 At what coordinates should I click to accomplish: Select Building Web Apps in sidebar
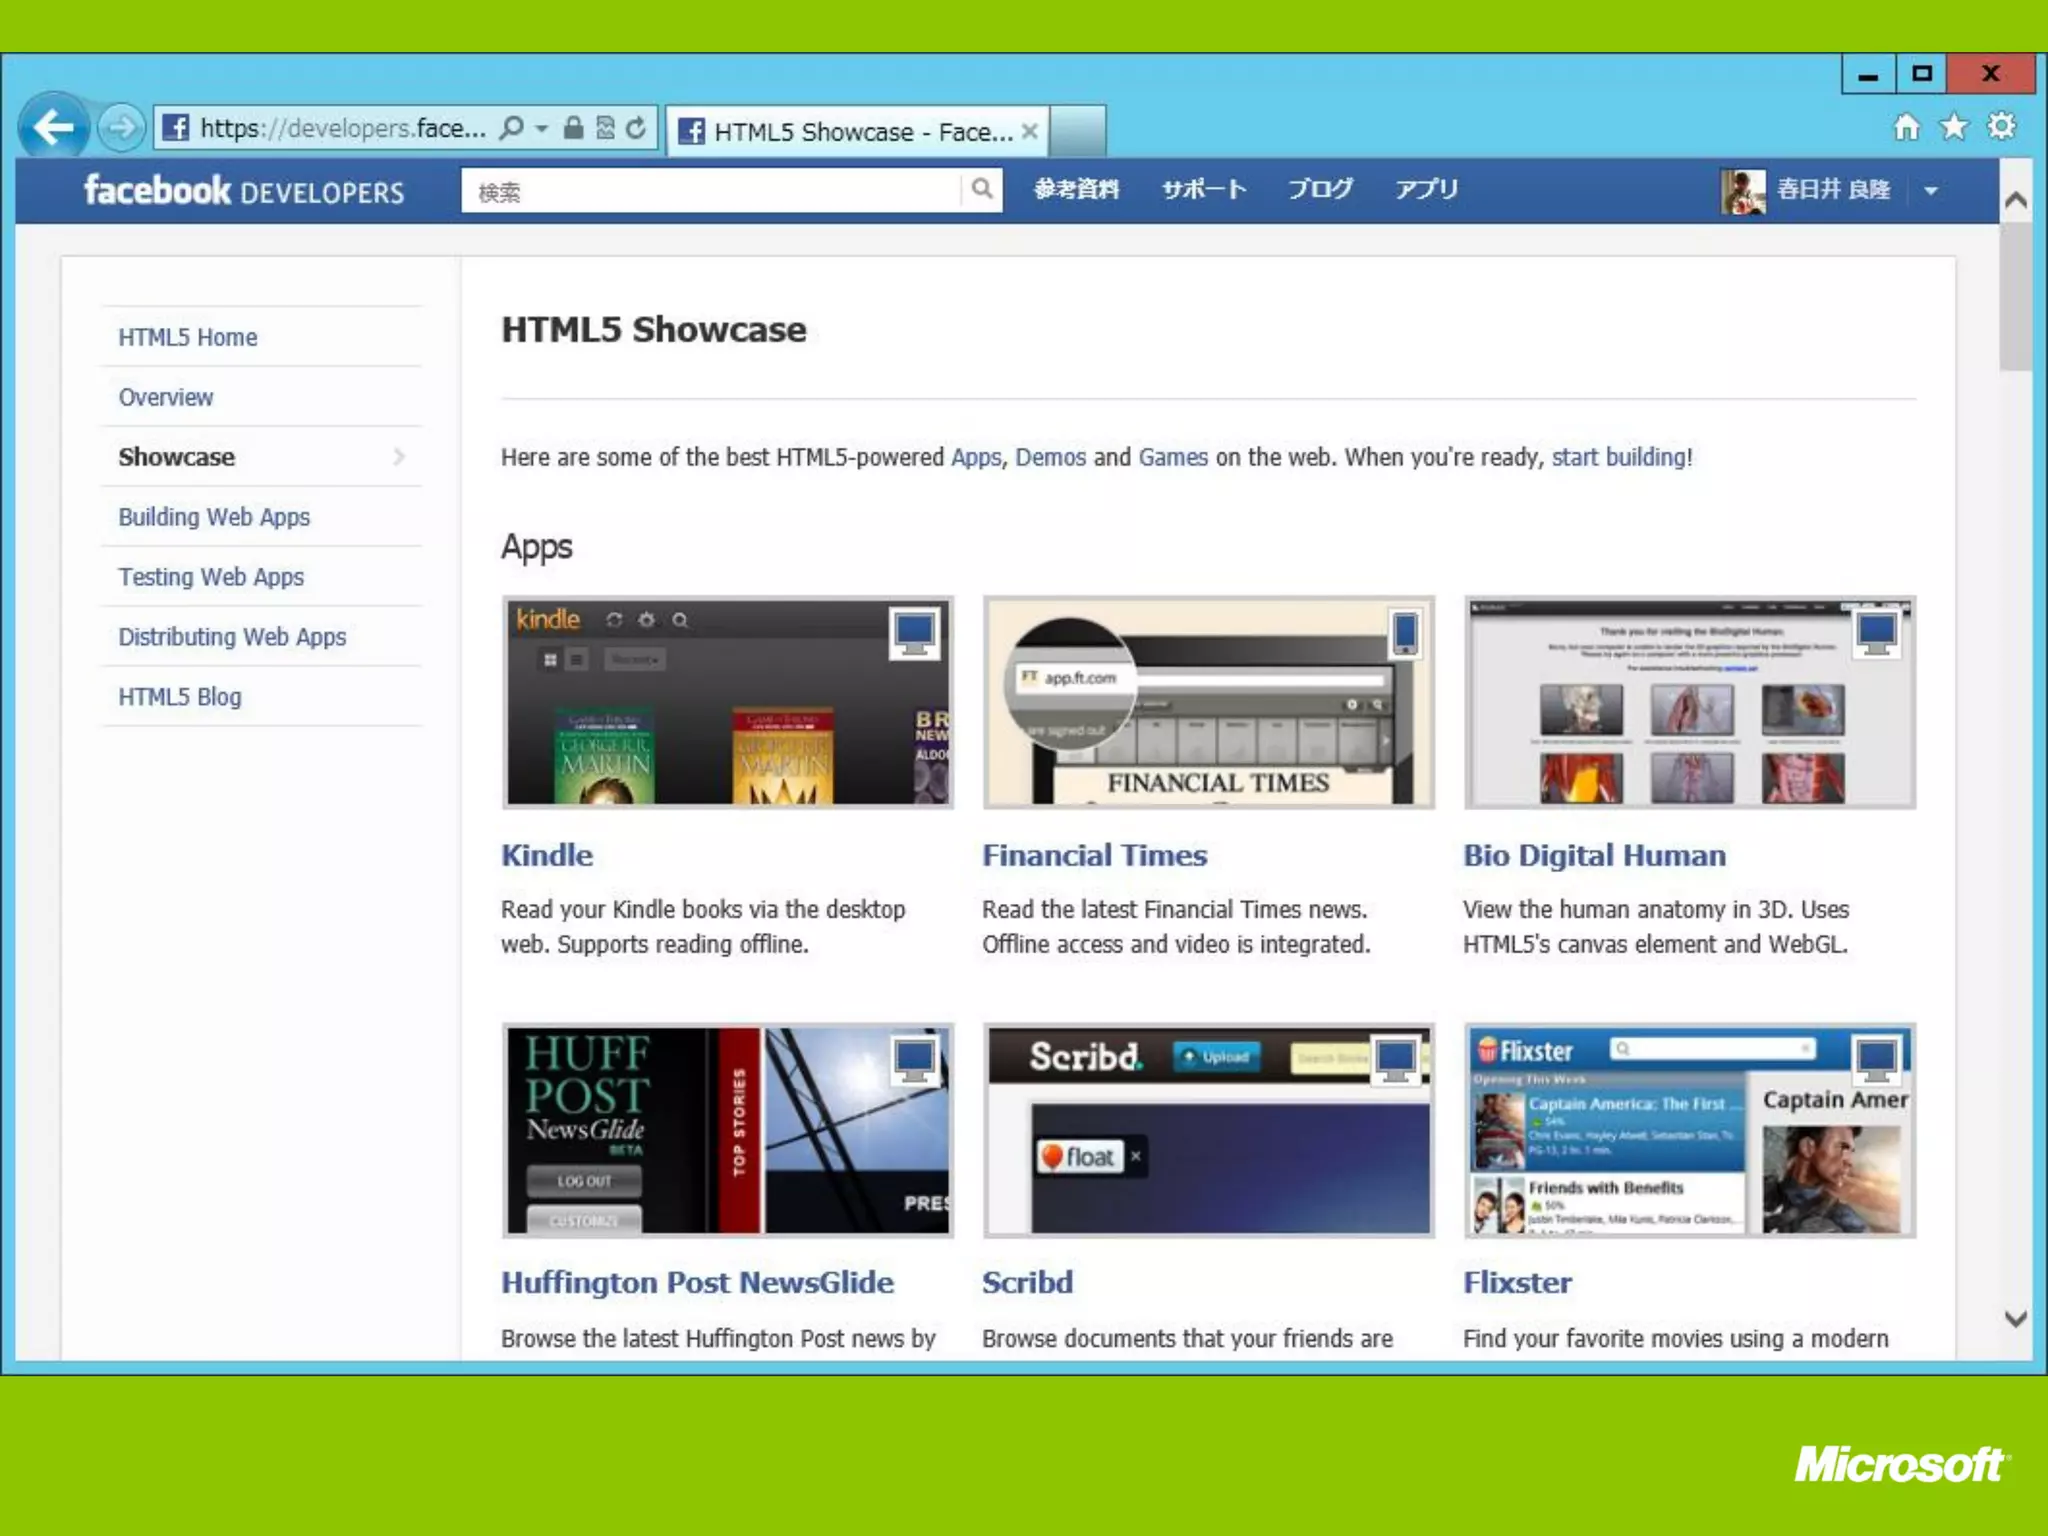pos(214,517)
